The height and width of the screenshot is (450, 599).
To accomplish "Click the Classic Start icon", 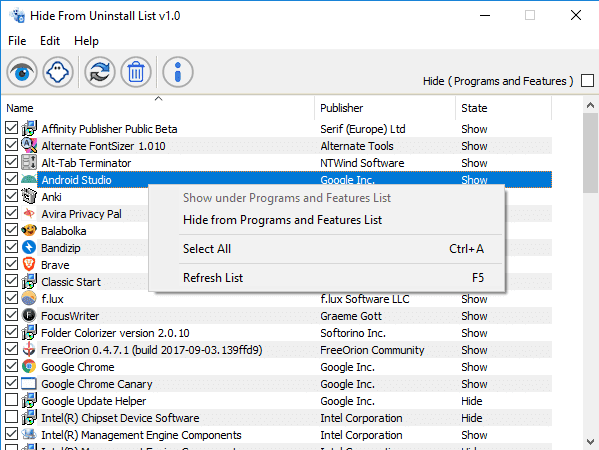I will [29, 281].
